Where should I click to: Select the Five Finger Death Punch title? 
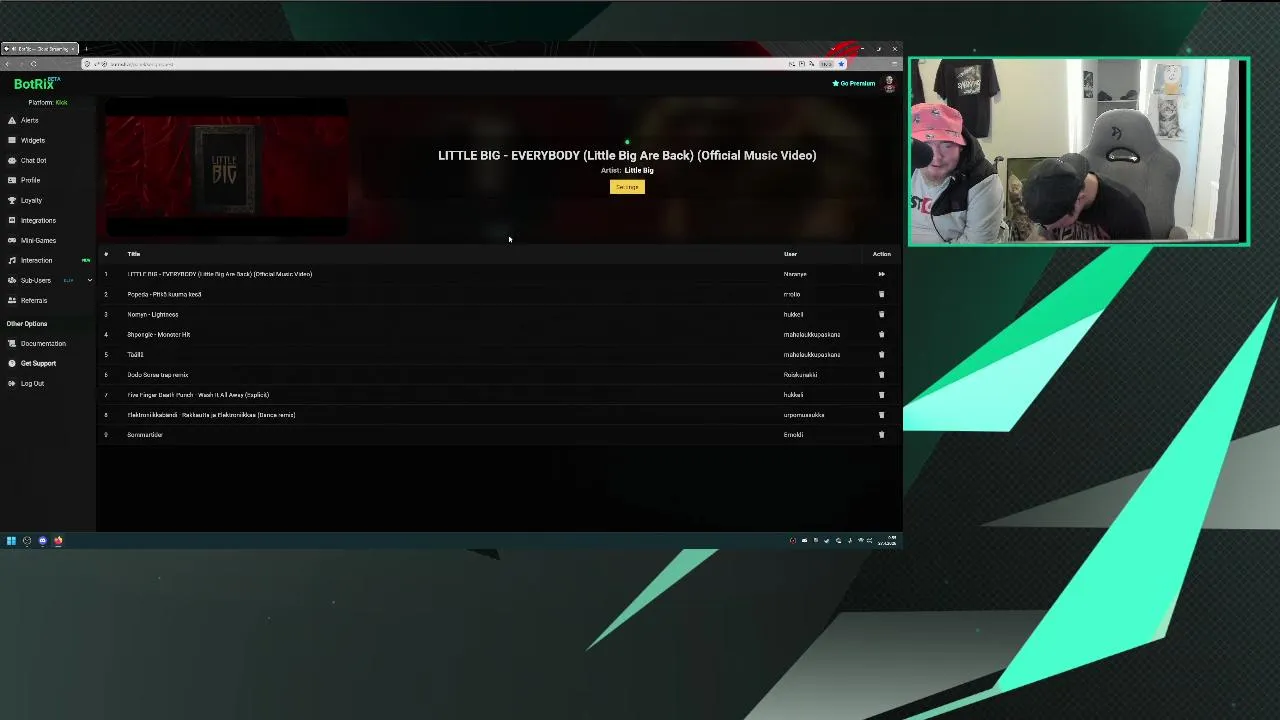point(198,395)
